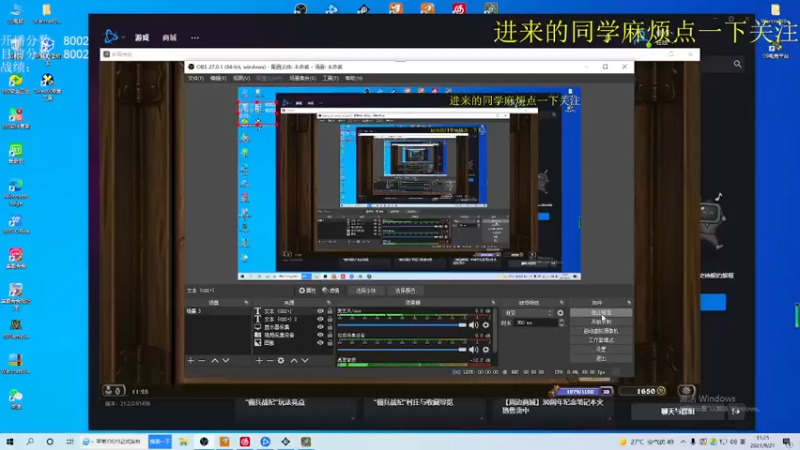800x450 pixels.
Task: Toggle visibility of the image source
Action: pos(320,343)
